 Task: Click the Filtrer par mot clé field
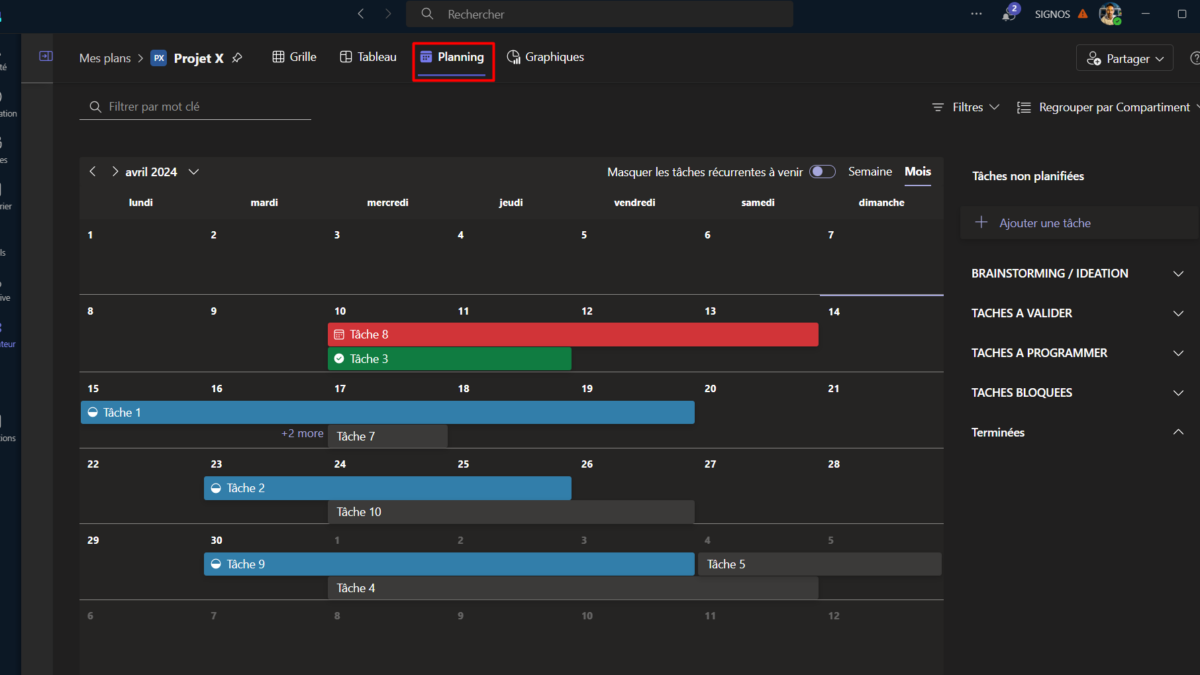click(200, 107)
